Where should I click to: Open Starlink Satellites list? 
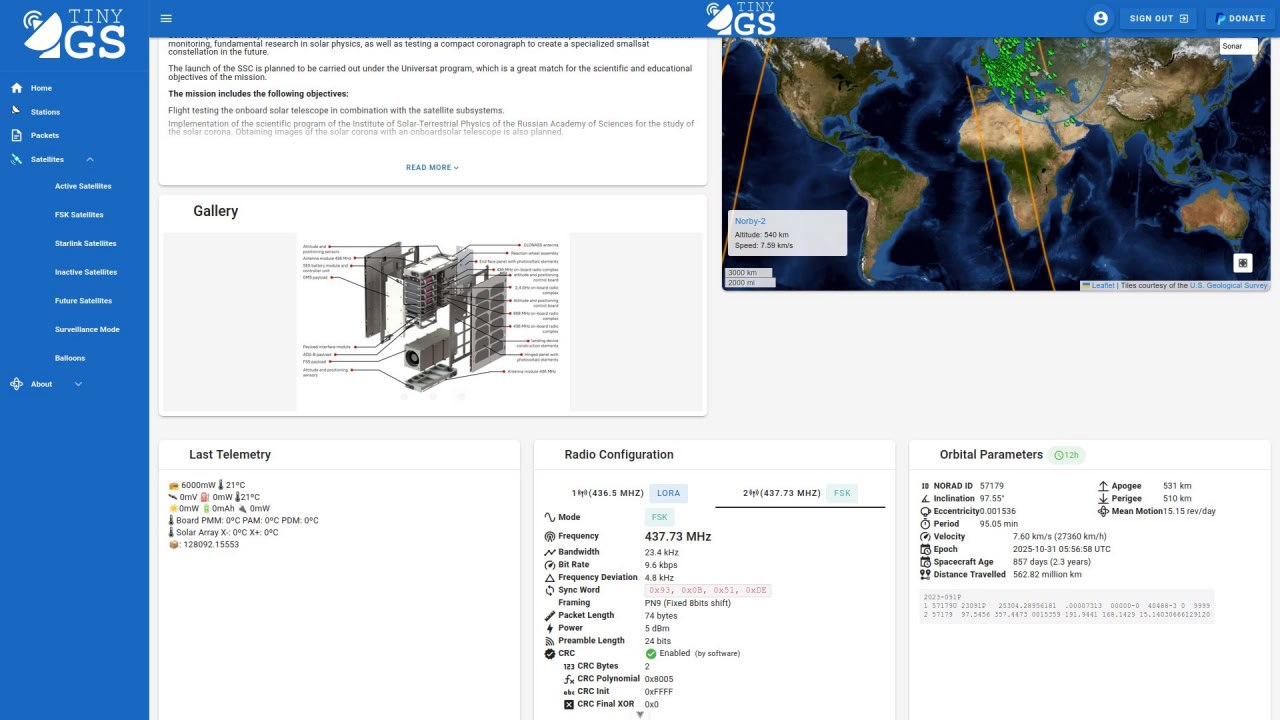(x=86, y=243)
